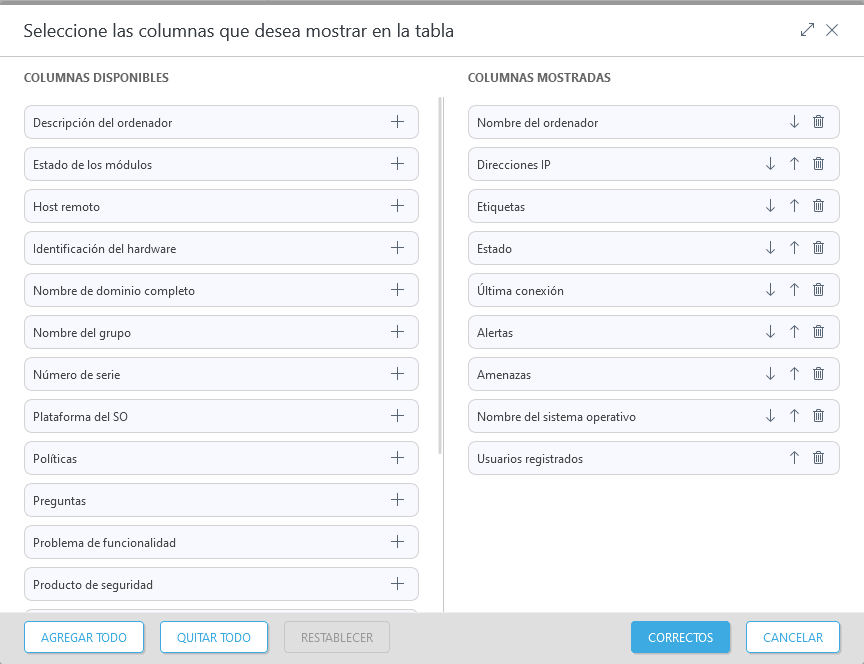The image size is (864, 664).
Task: Move Nombre del ordenador column down
Action: (x=794, y=122)
